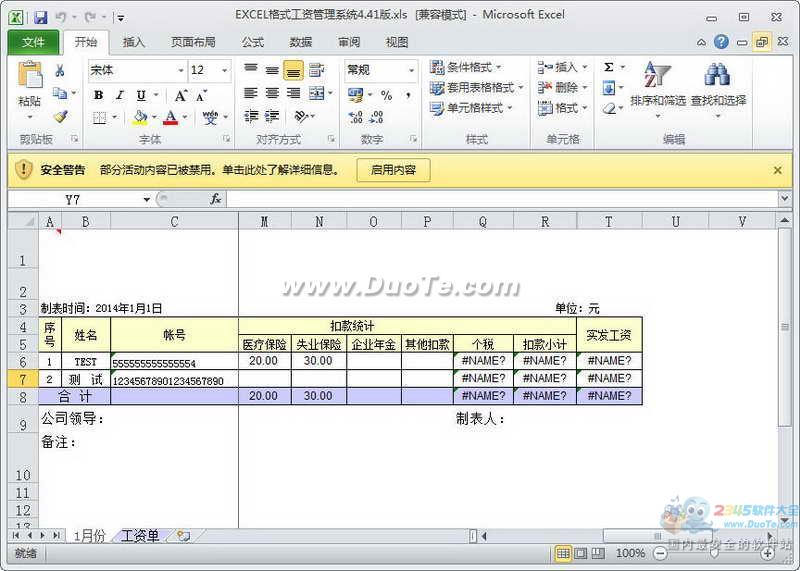Click the Save icon in quick access toolbar
Screen dimensions: 800x571
[41, 17]
